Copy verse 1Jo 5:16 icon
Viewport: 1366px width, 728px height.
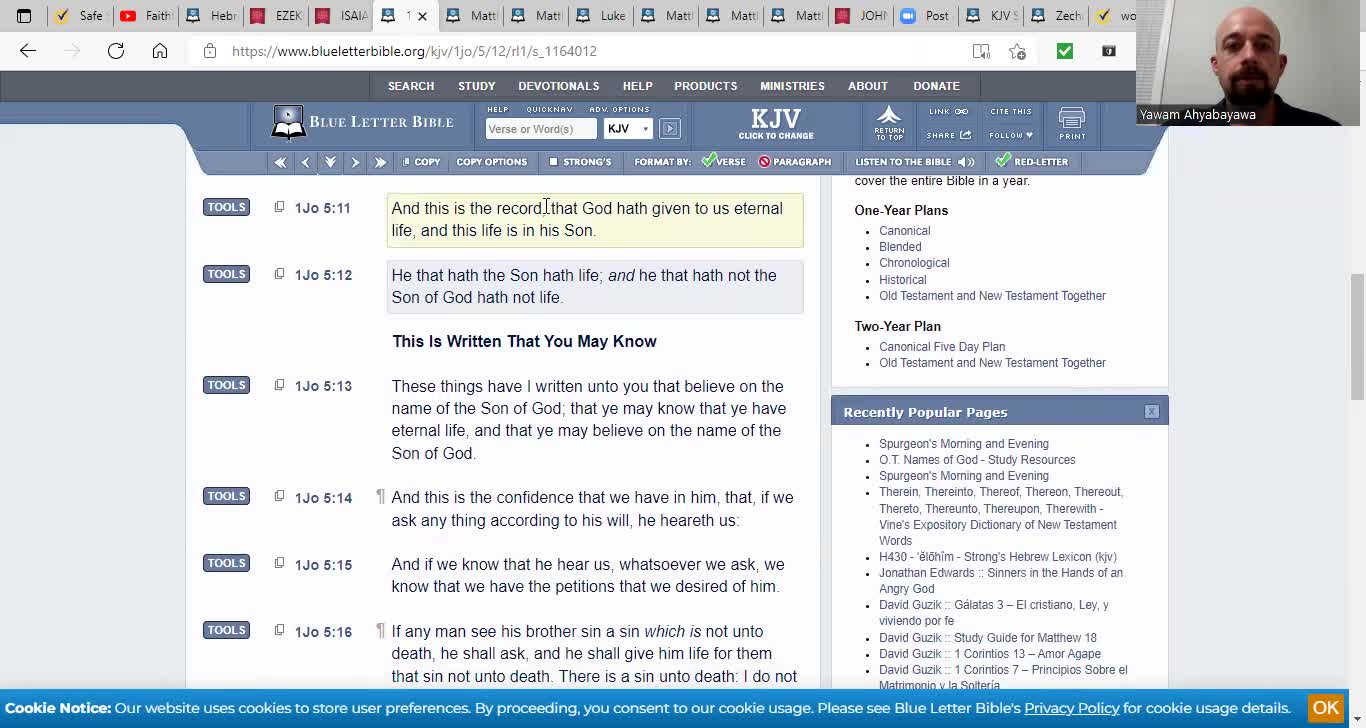click(279, 630)
